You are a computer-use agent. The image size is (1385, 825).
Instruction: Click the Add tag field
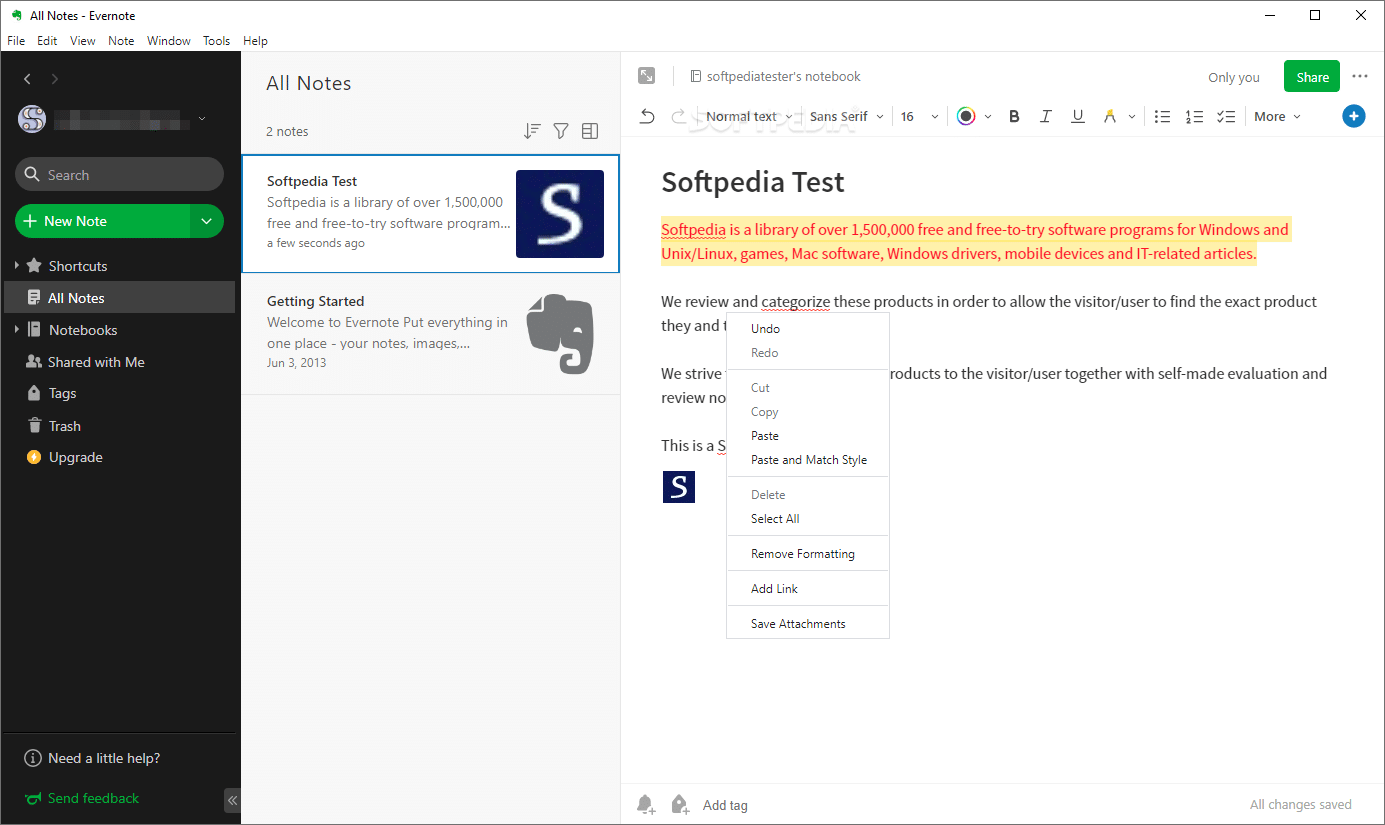725,805
